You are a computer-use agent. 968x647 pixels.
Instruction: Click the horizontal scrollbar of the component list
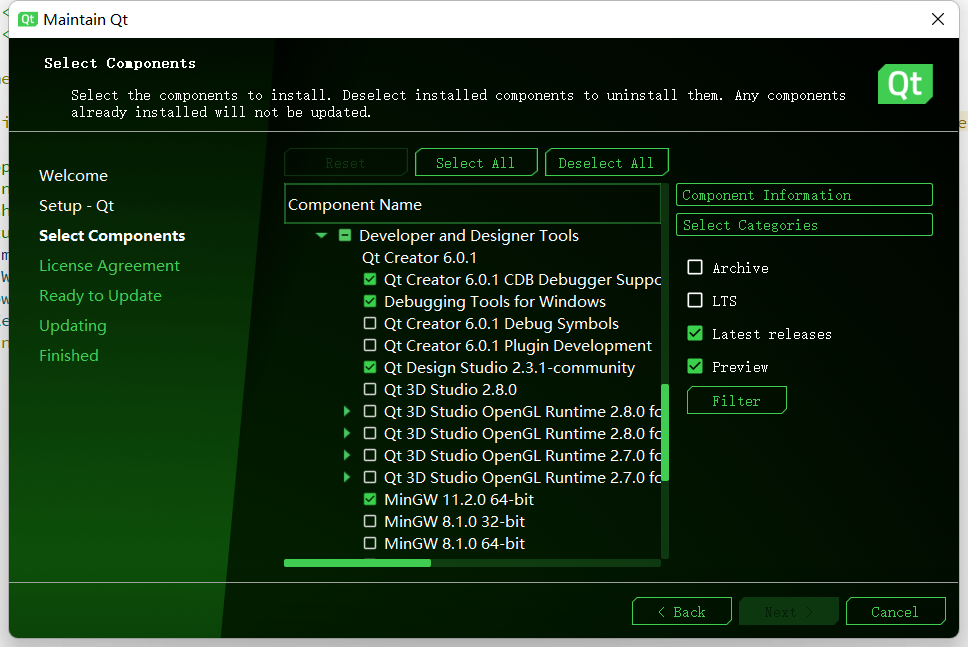point(357,563)
